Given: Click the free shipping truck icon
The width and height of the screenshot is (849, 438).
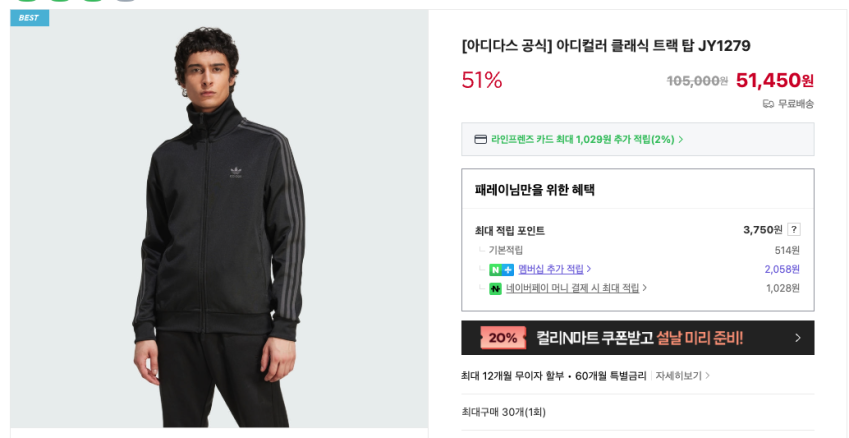Looking at the screenshot, I should (x=768, y=104).
